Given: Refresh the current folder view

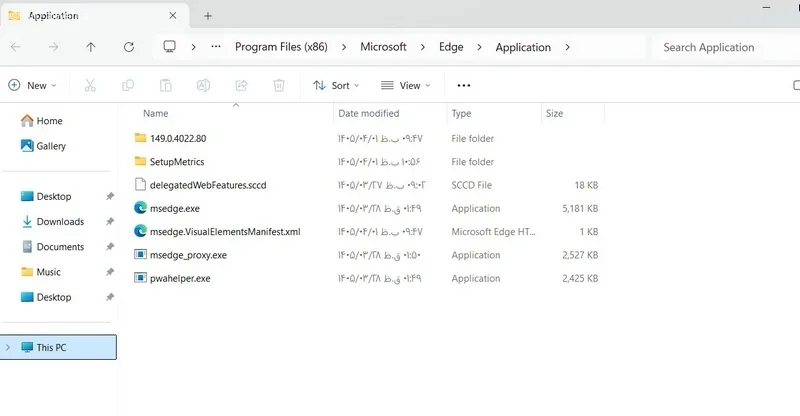Looking at the screenshot, I should [129, 47].
